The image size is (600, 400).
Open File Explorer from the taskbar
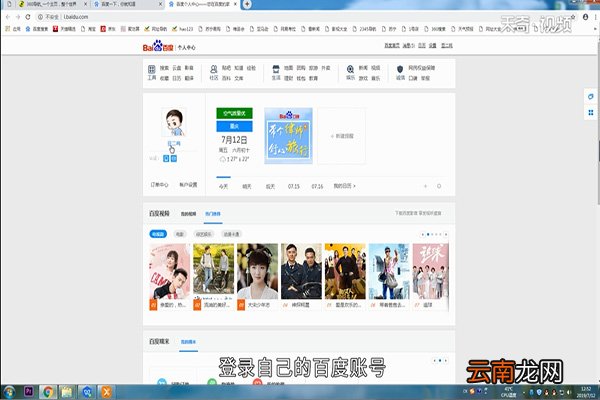pyautogui.click(x=67, y=392)
